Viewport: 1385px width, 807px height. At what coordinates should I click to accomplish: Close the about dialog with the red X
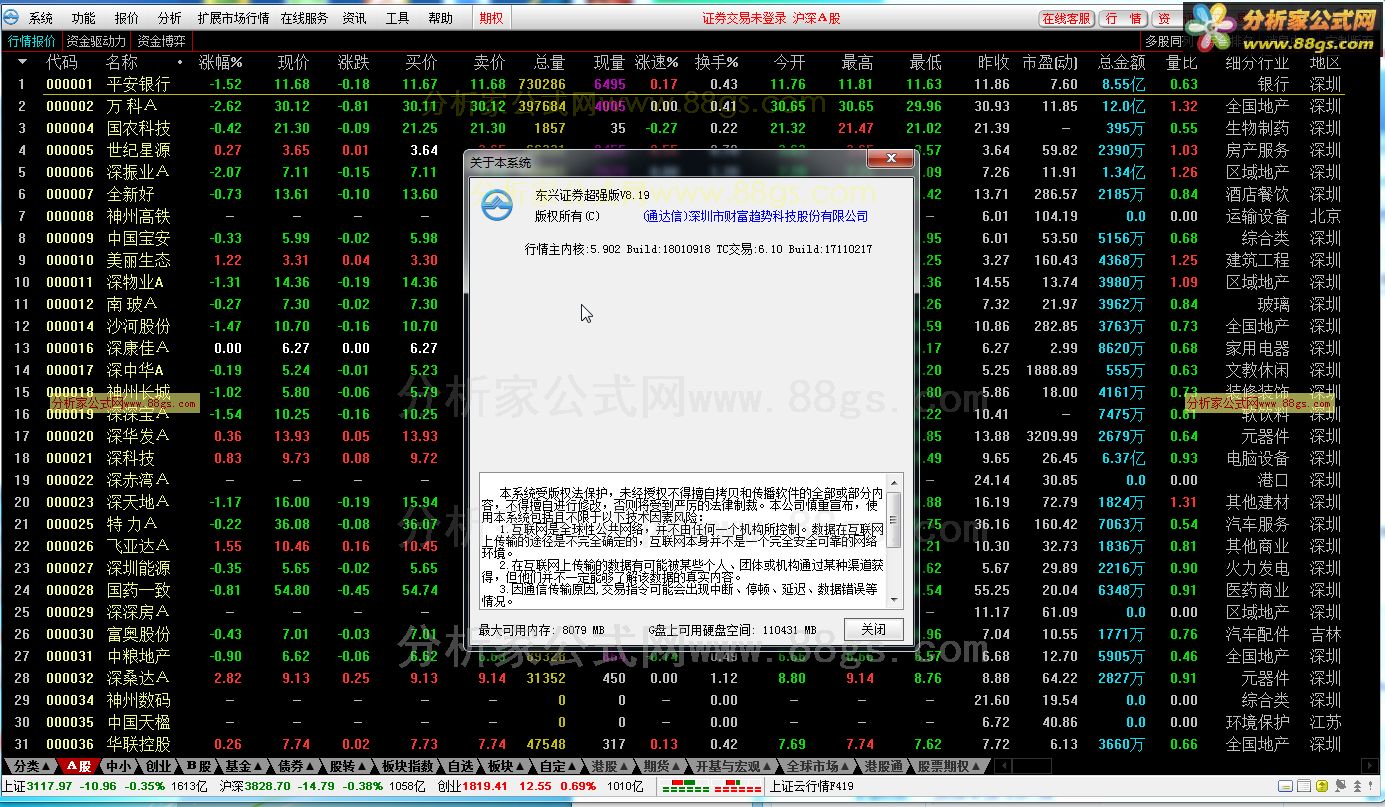889,159
